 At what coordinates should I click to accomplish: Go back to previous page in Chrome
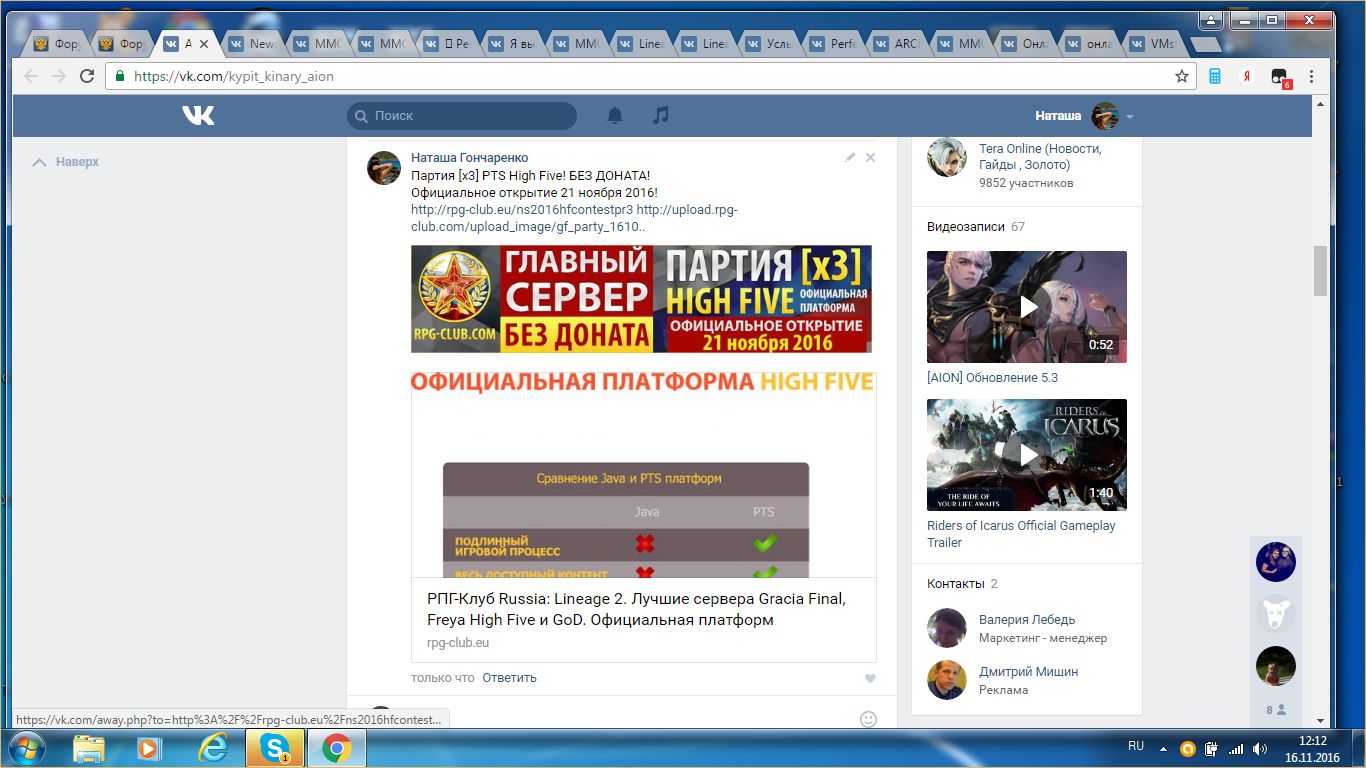[31, 76]
